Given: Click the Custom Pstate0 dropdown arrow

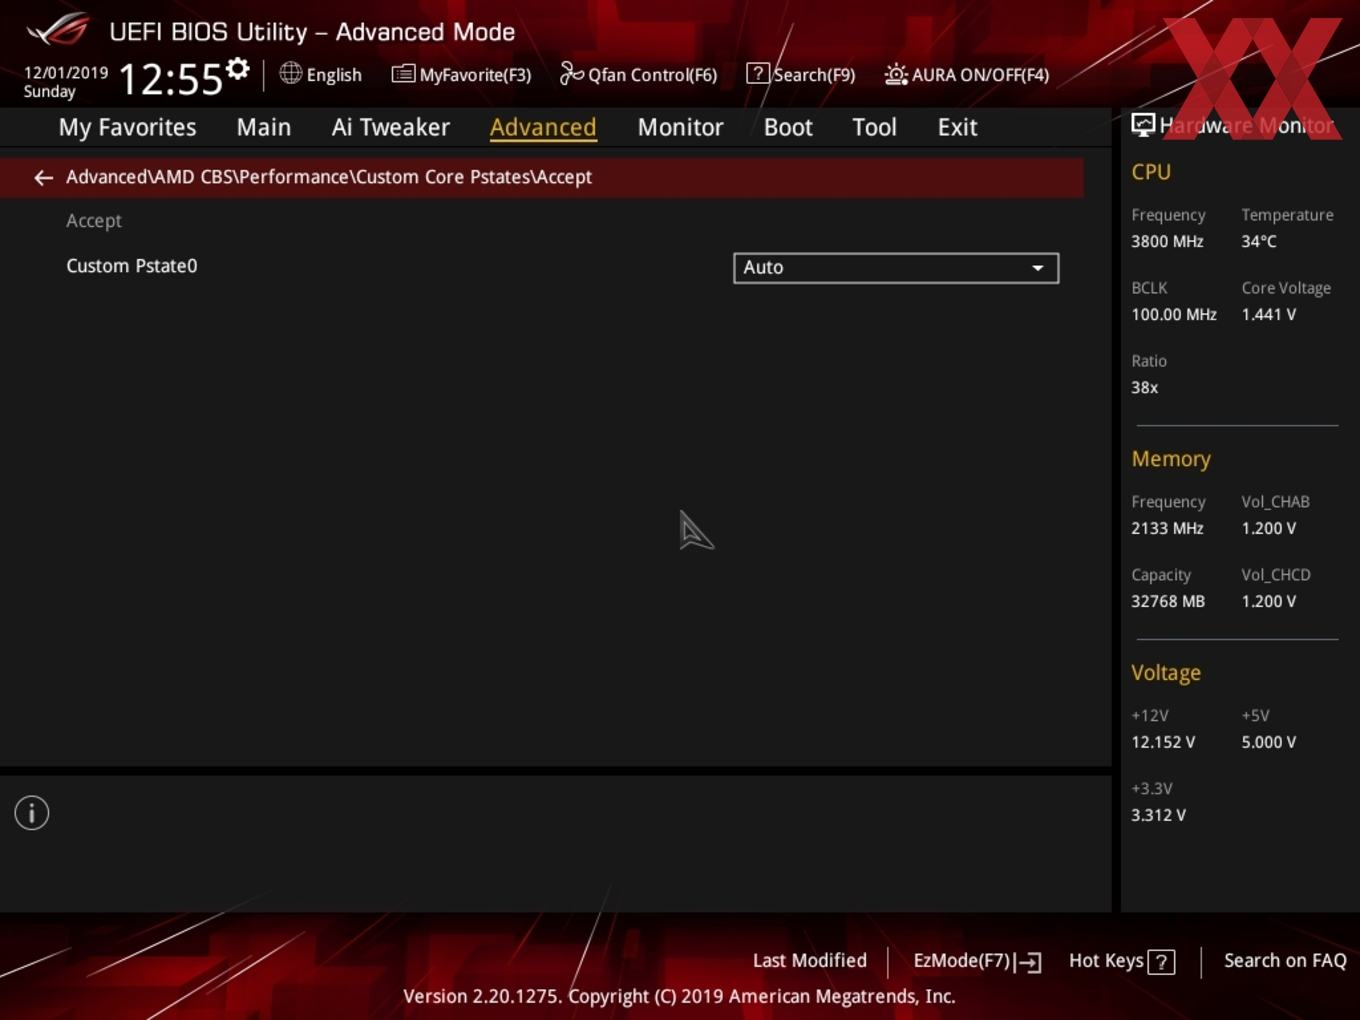Looking at the screenshot, I should (1038, 268).
